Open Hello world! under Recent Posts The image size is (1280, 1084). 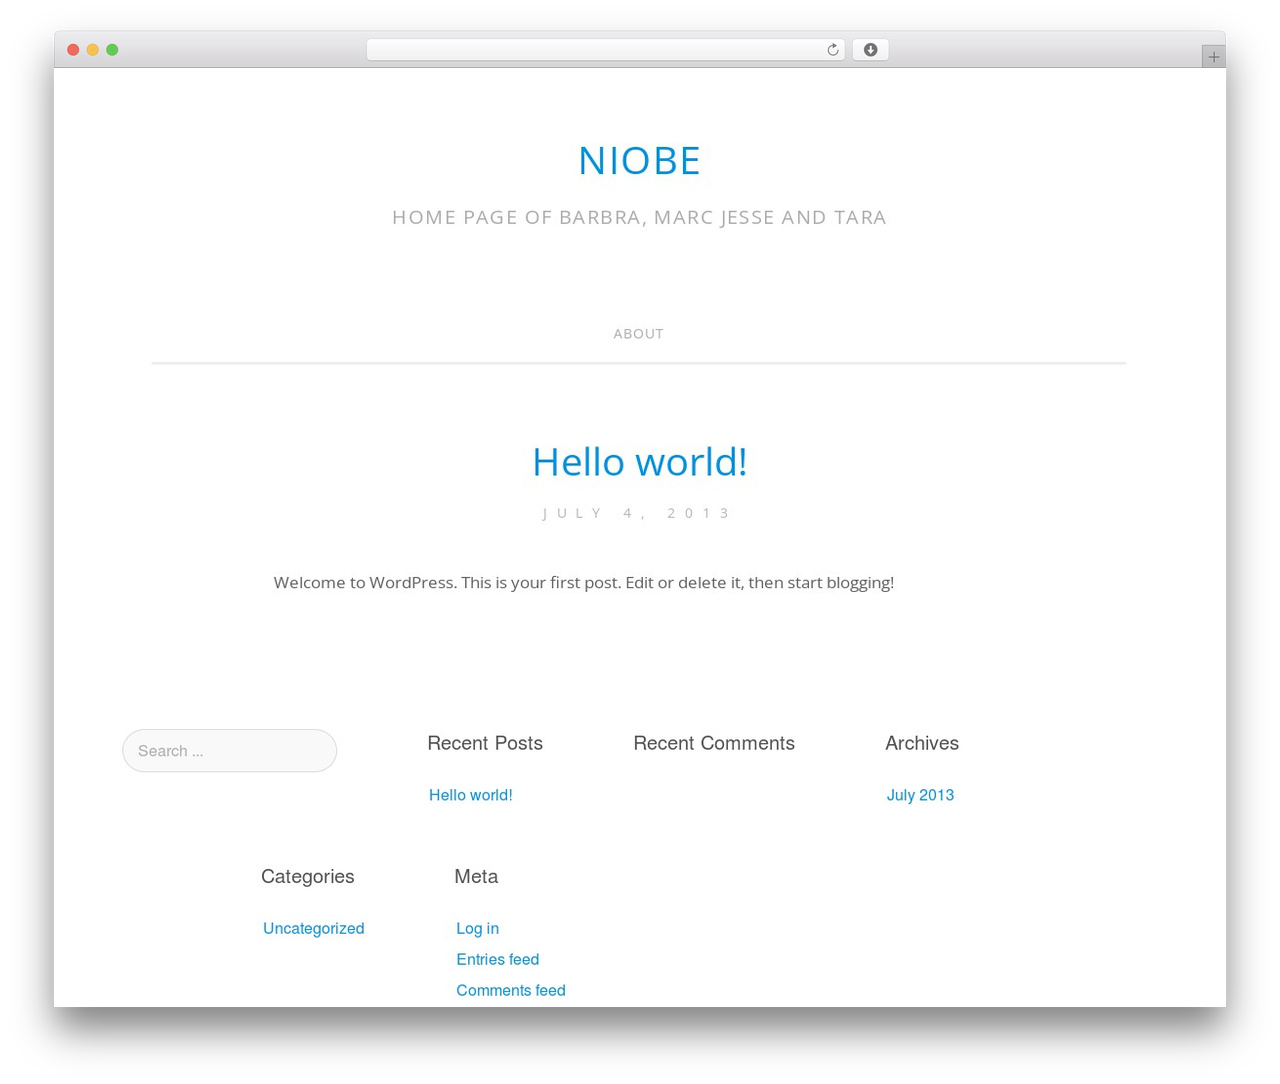[470, 795]
